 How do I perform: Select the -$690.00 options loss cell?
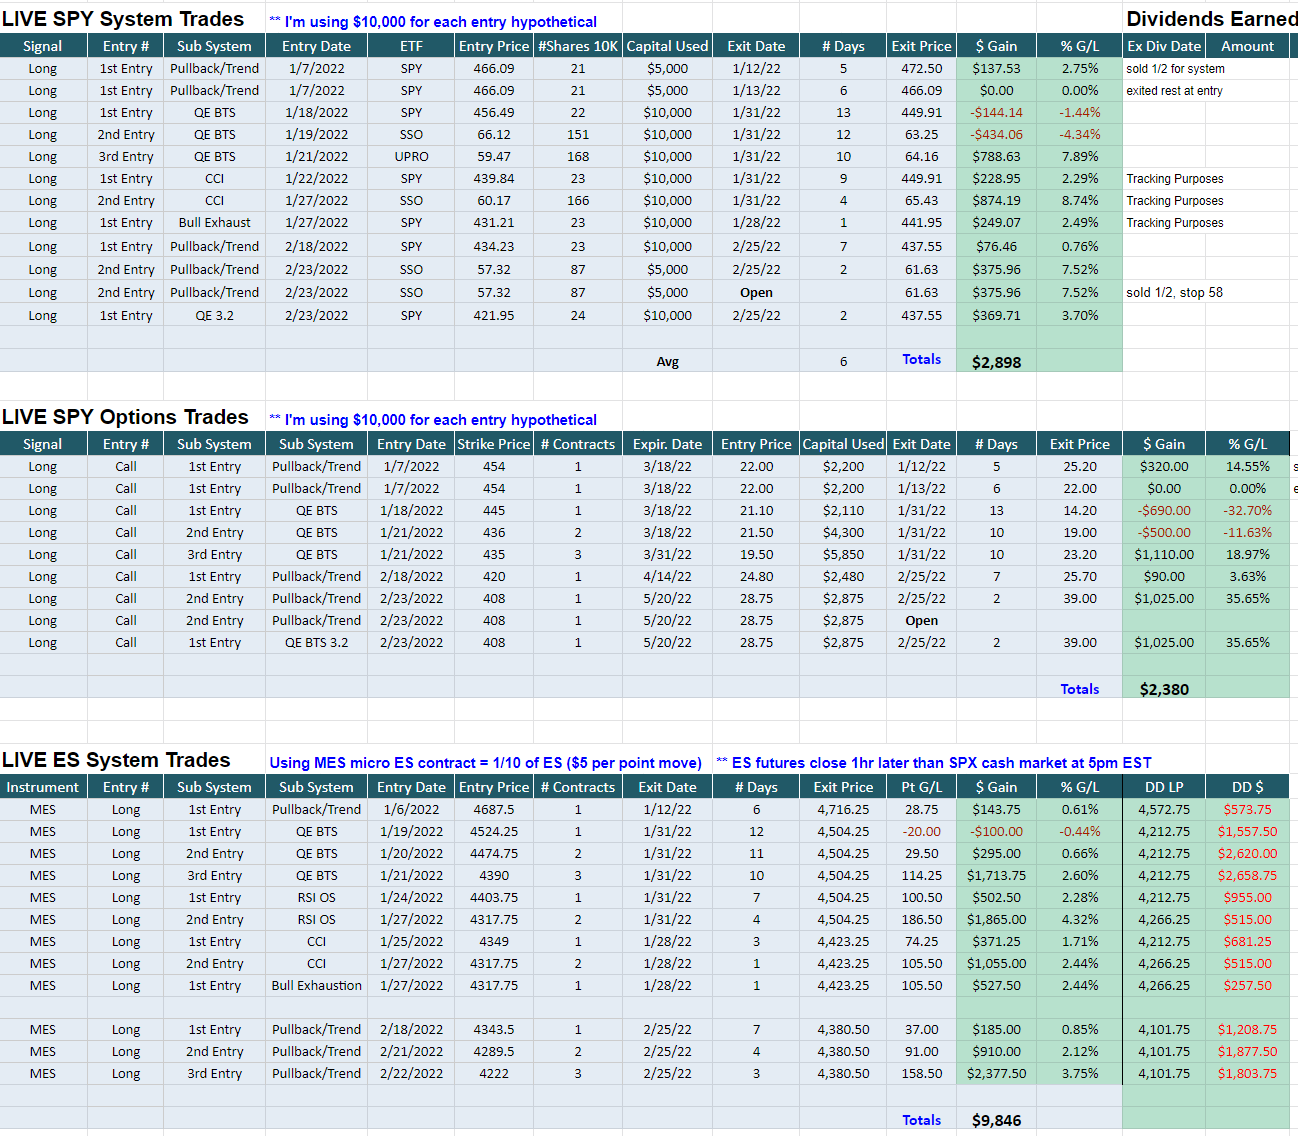pos(1164,511)
